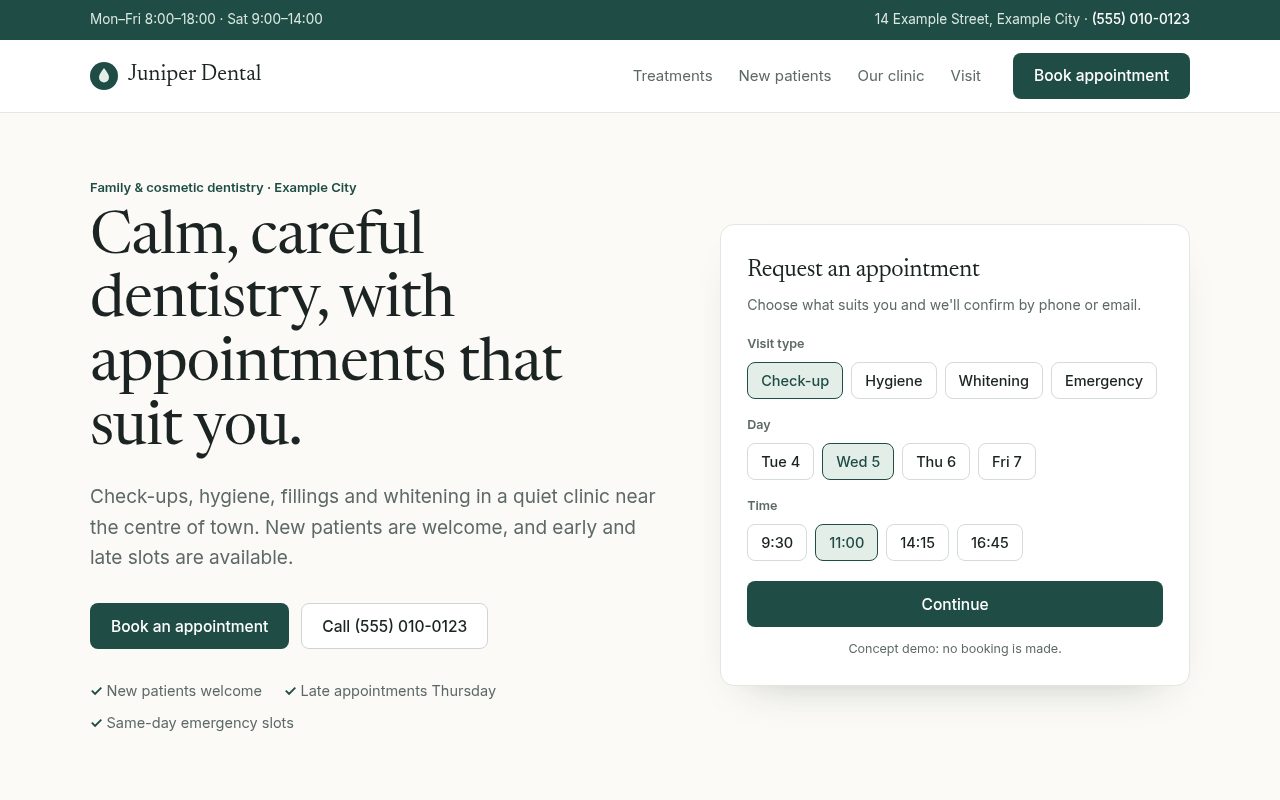1280x800 pixels.
Task: Select Wed 5 as the day
Action: (858, 462)
